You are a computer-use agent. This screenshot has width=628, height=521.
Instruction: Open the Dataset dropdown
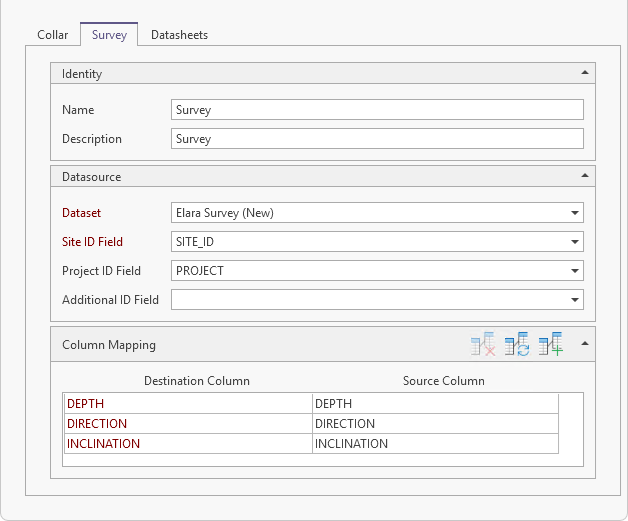pos(575,213)
